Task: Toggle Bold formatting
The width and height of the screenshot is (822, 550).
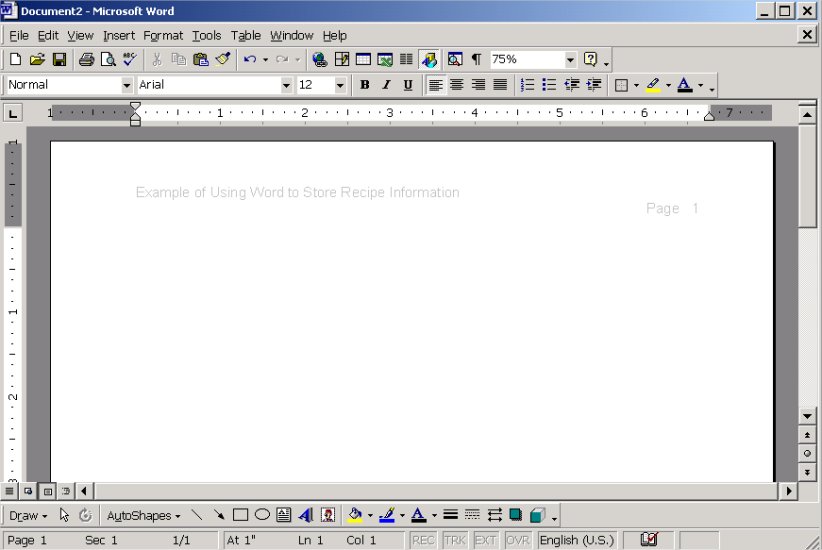Action: (x=365, y=85)
